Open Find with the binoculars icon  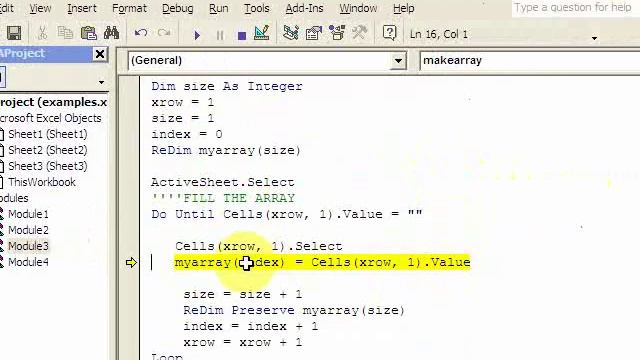point(111,33)
